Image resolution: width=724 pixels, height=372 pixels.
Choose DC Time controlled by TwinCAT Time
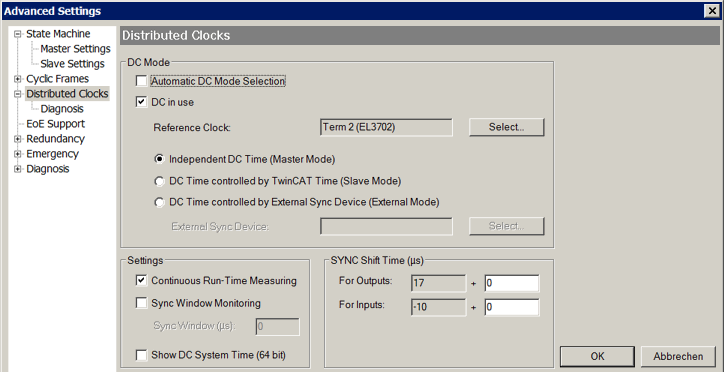pos(159,181)
